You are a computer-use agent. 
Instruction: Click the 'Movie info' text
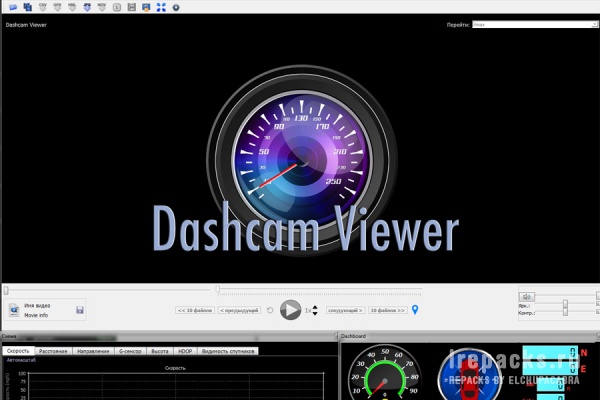[x=36, y=315]
